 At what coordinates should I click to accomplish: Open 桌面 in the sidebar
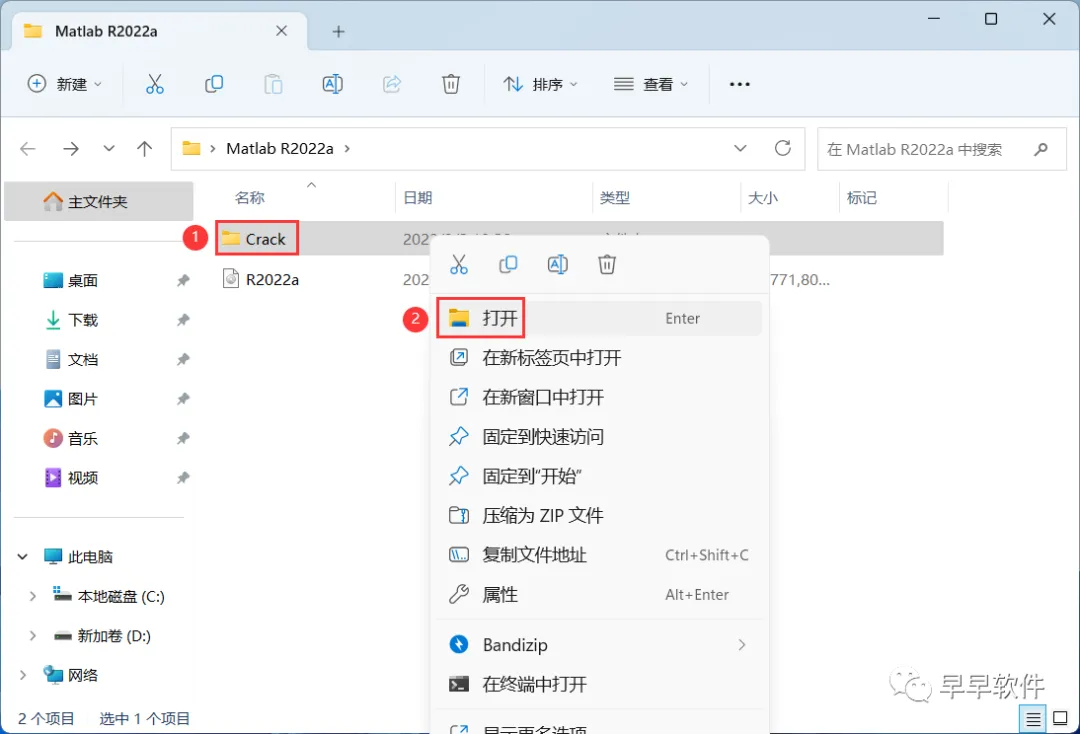tap(83, 280)
